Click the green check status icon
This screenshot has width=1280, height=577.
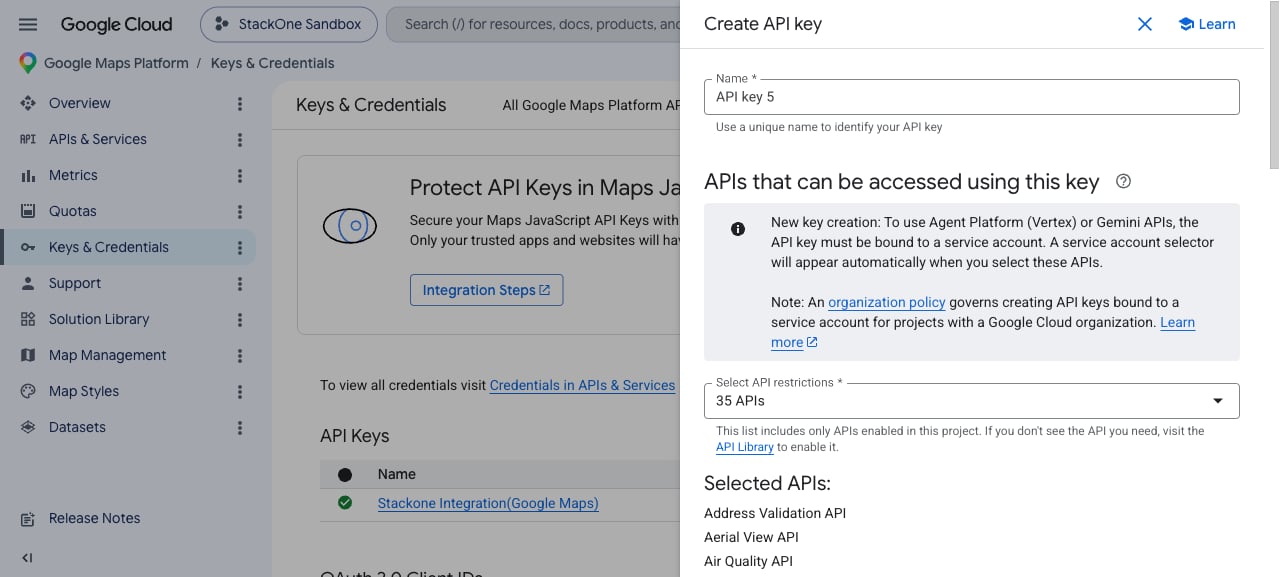[x=345, y=503]
